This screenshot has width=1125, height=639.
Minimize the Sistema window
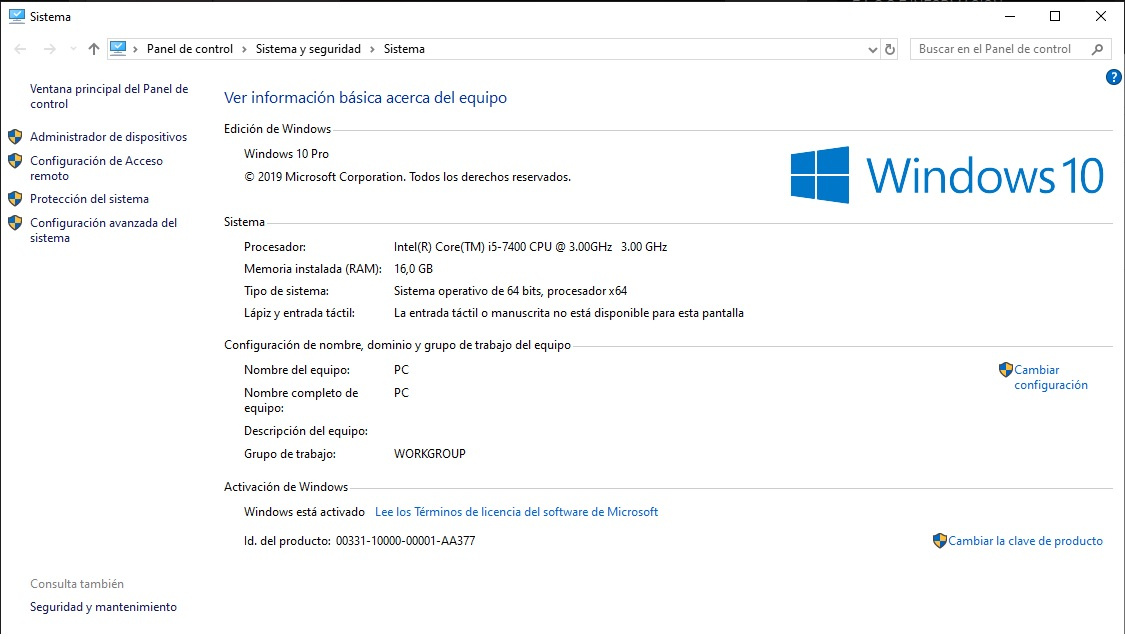[1009, 16]
